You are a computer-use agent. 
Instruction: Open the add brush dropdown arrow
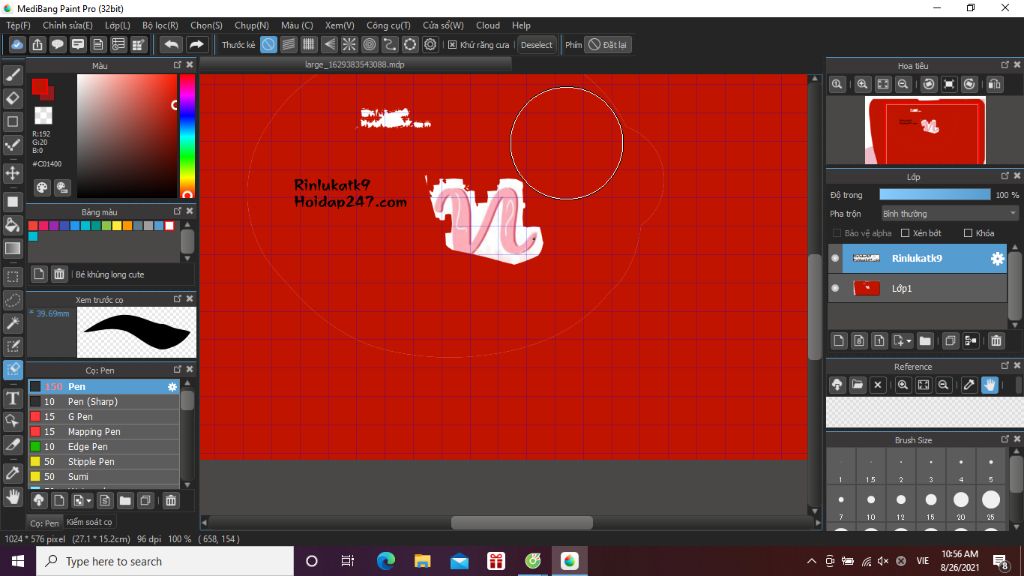pos(88,501)
